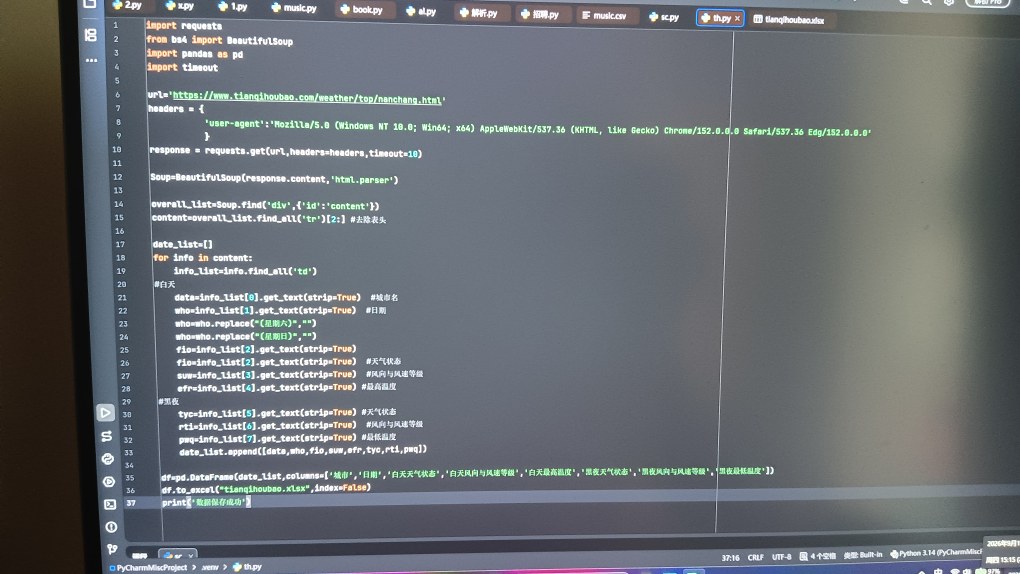Switch to the 1.py tab
The height and width of the screenshot is (574, 1020).
click(x=234, y=7)
